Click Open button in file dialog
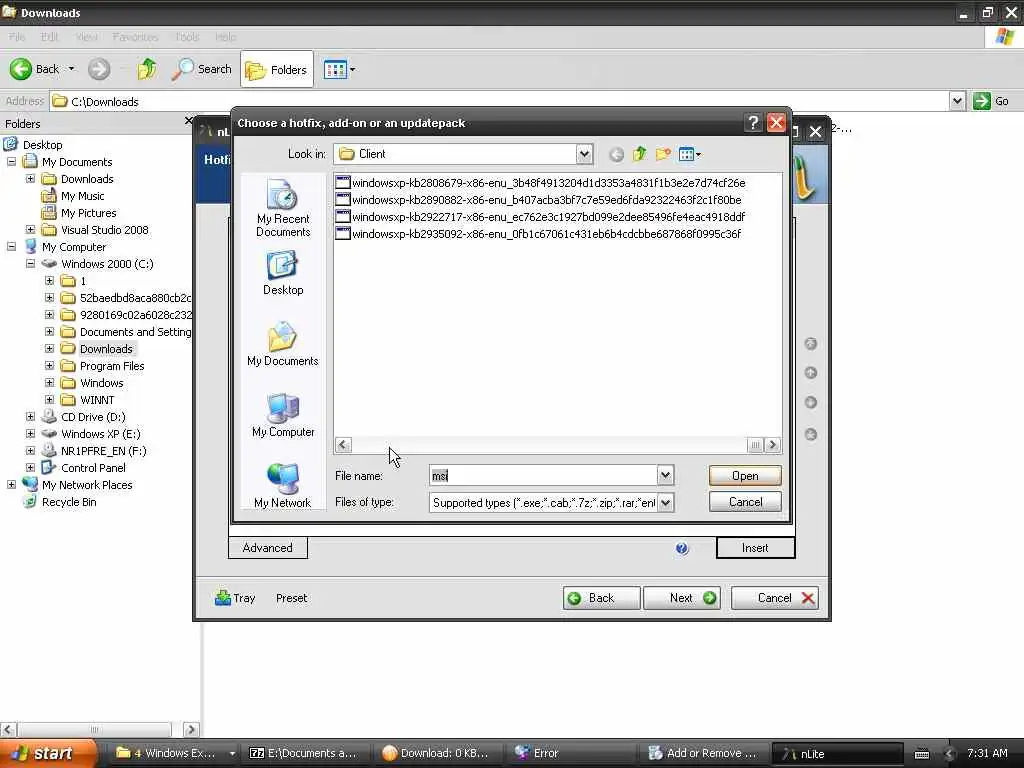The height and width of the screenshot is (768, 1024). pyautogui.click(x=745, y=475)
